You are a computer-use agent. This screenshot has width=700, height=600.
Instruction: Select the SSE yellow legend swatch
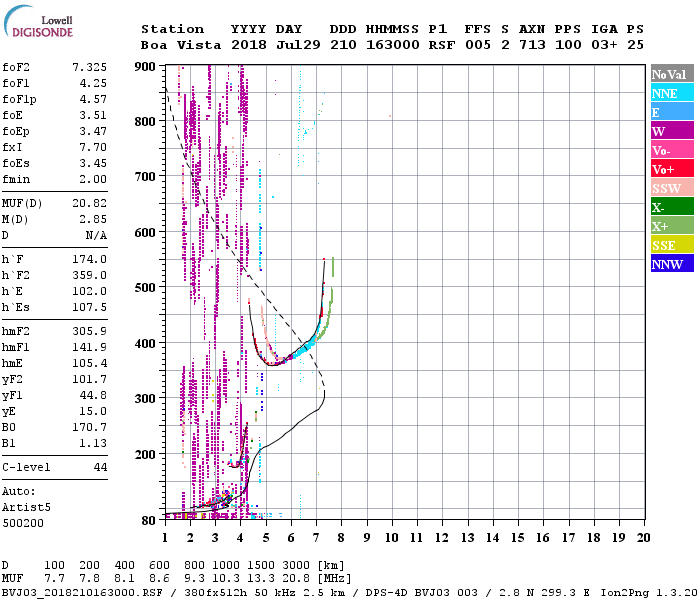(x=672, y=245)
